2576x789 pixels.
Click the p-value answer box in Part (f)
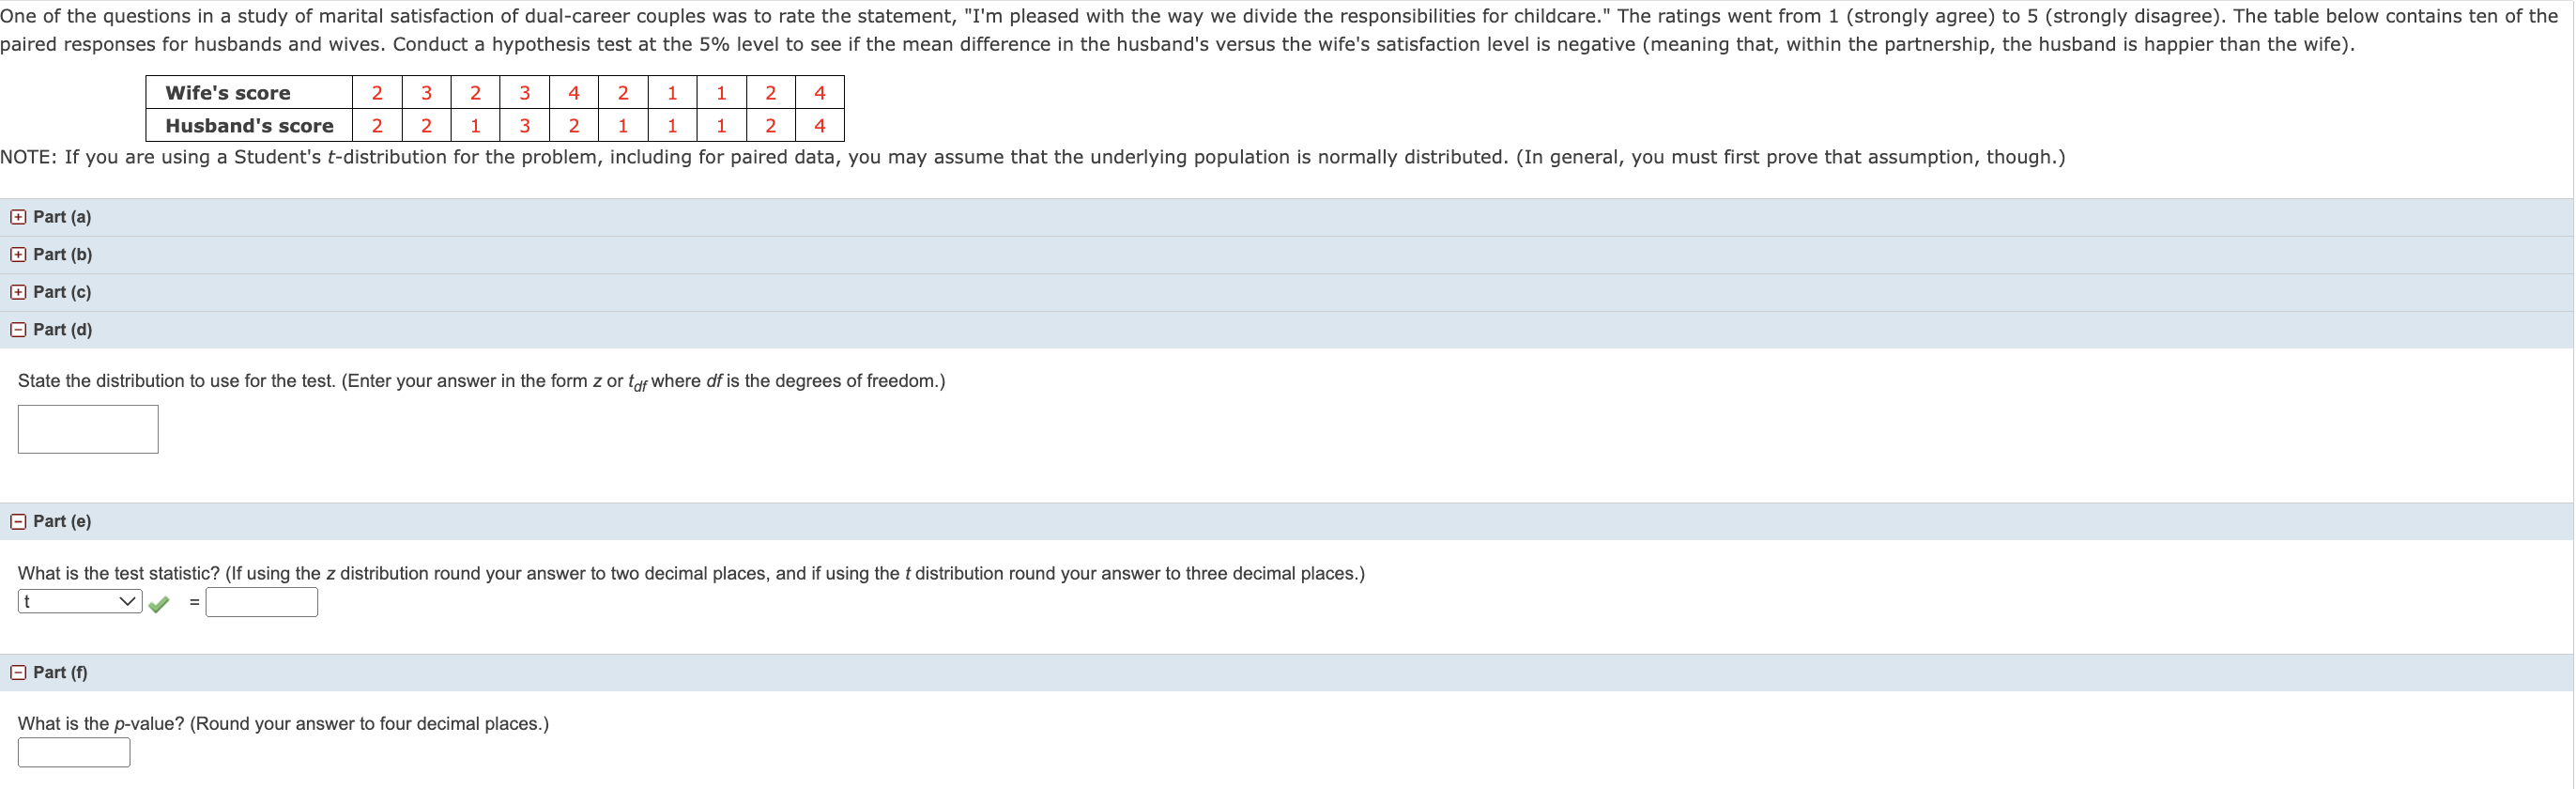coord(73,751)
